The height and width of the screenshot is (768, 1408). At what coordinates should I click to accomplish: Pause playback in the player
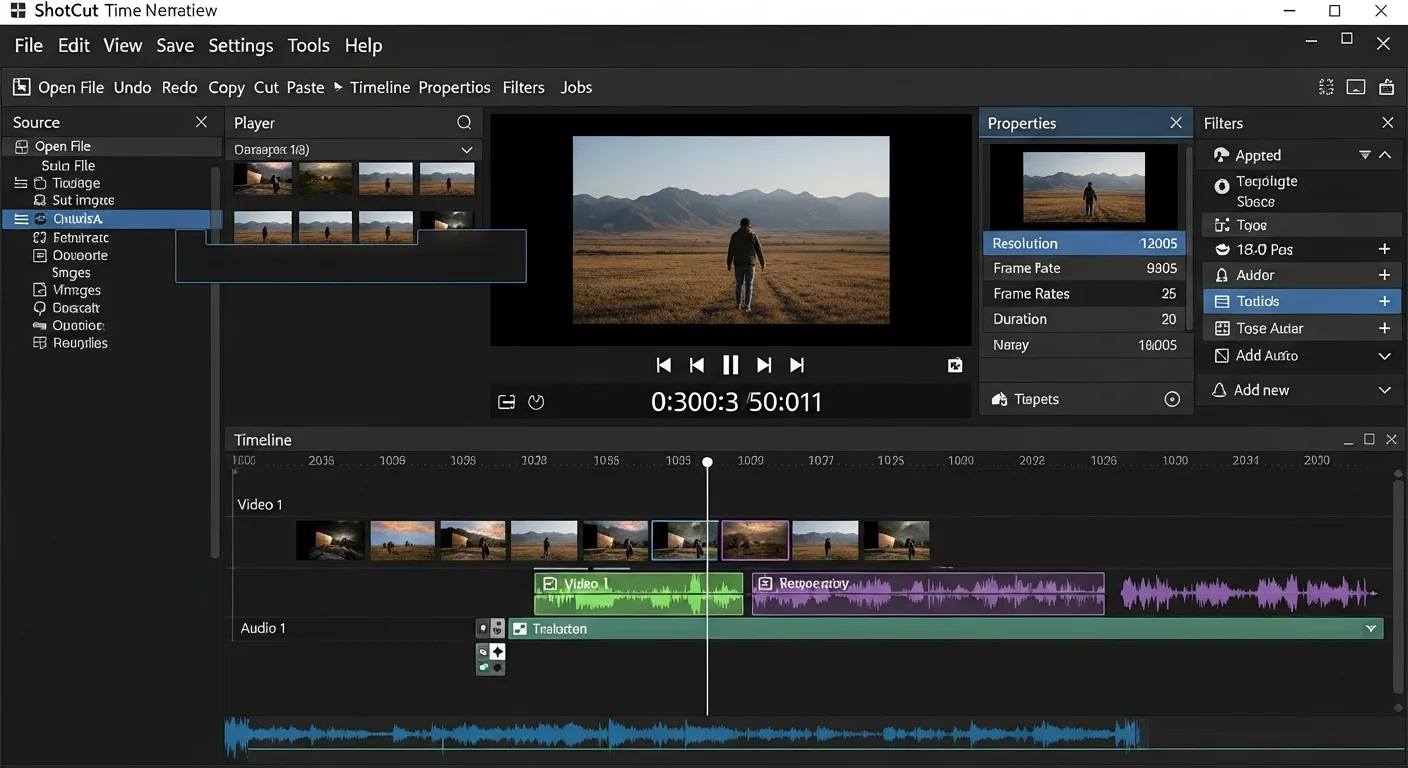(730, 365)
